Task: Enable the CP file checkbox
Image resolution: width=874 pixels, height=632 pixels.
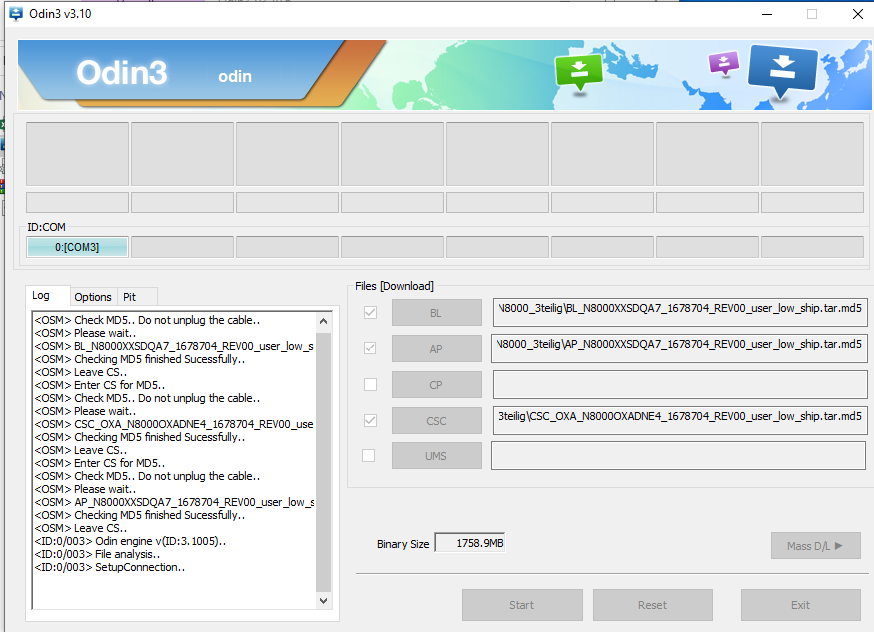Action: click(x=370, y=385)
